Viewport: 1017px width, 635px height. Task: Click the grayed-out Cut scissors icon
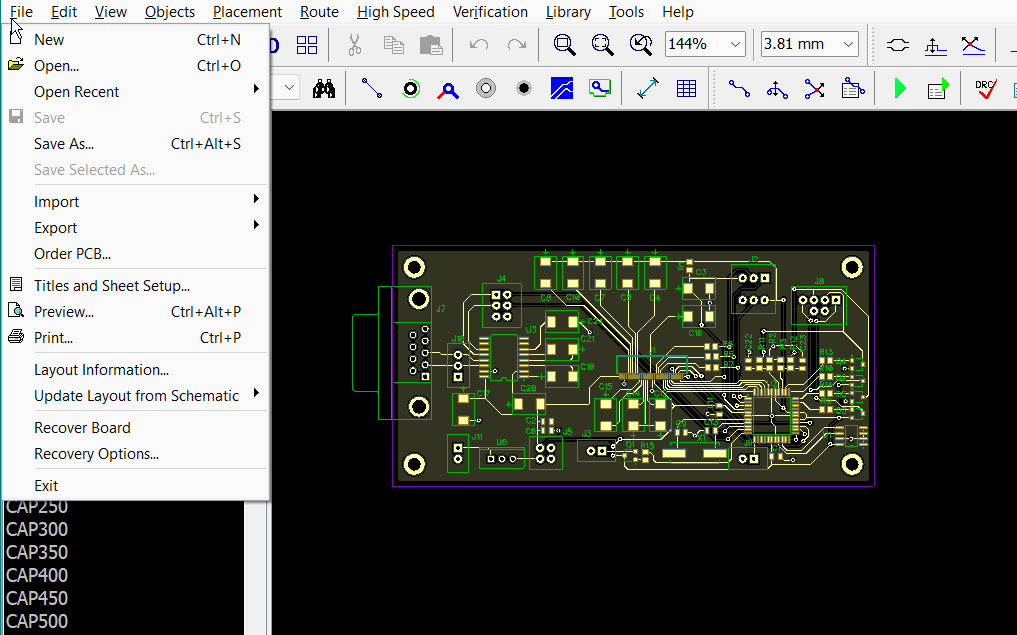(x=354, y=45)
